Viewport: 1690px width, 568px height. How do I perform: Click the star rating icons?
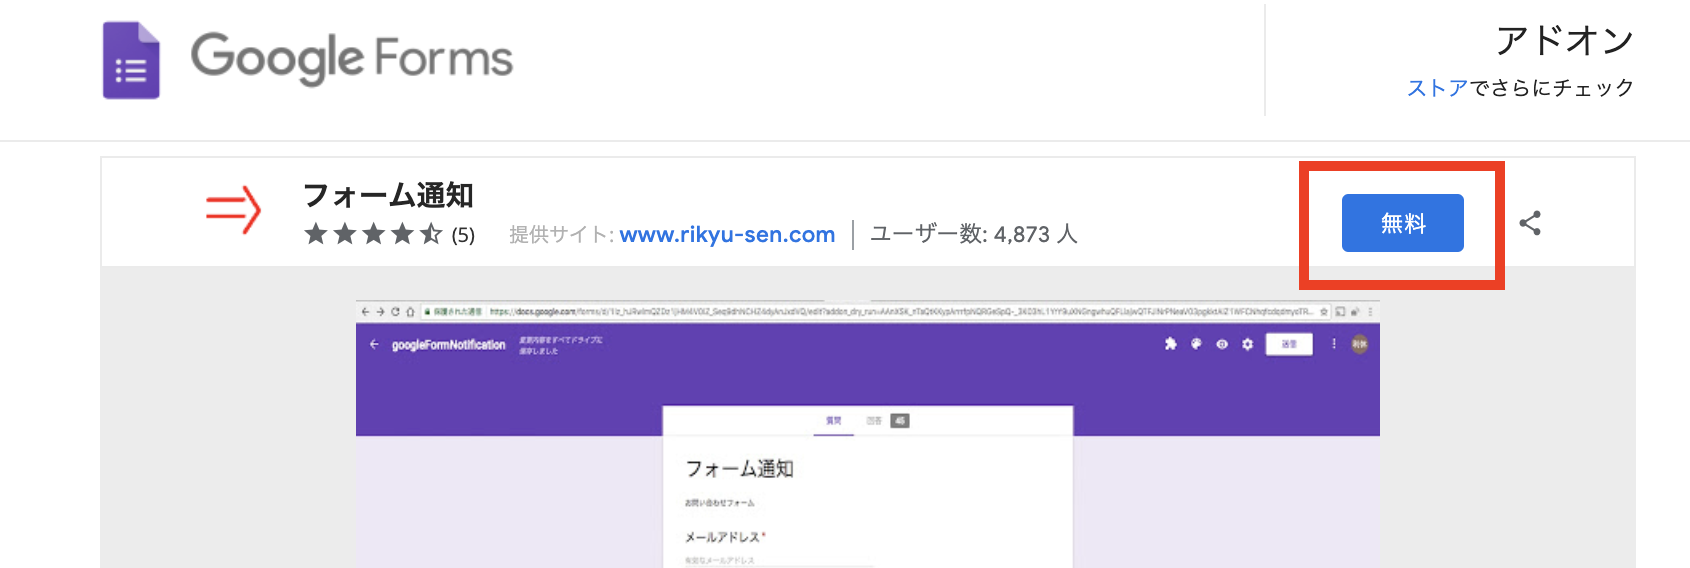tap(373, 234)
